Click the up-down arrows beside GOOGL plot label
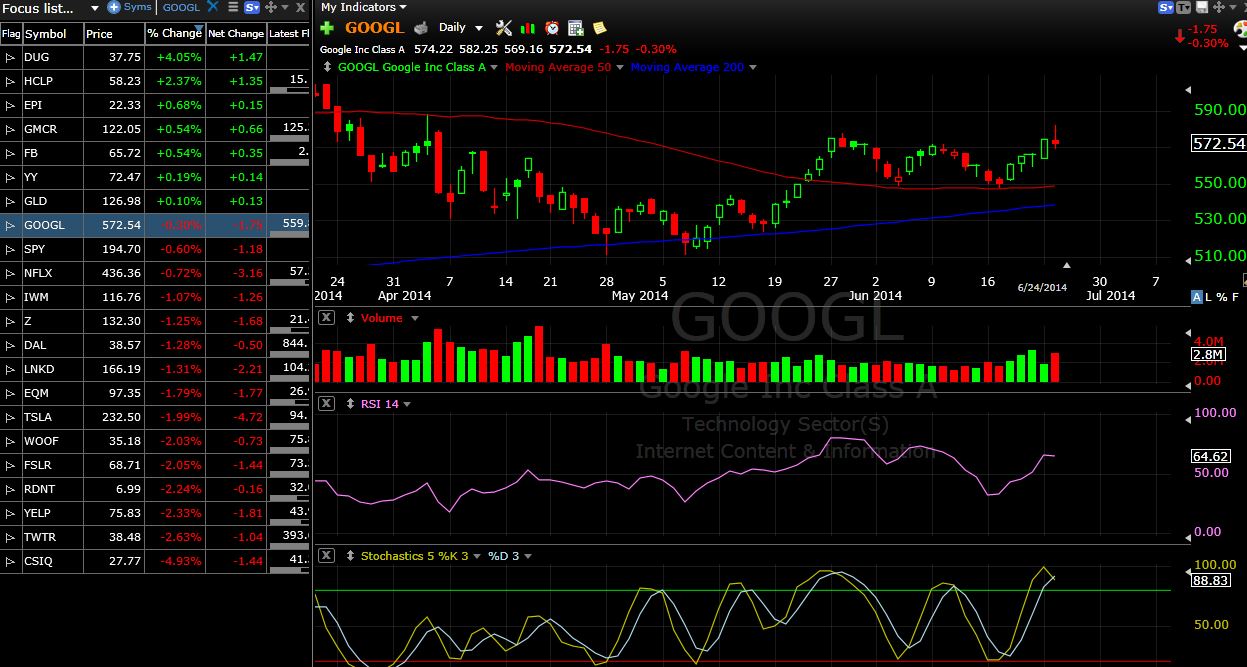The width and height of the screenshot is (1247, 667). [329, 67]
